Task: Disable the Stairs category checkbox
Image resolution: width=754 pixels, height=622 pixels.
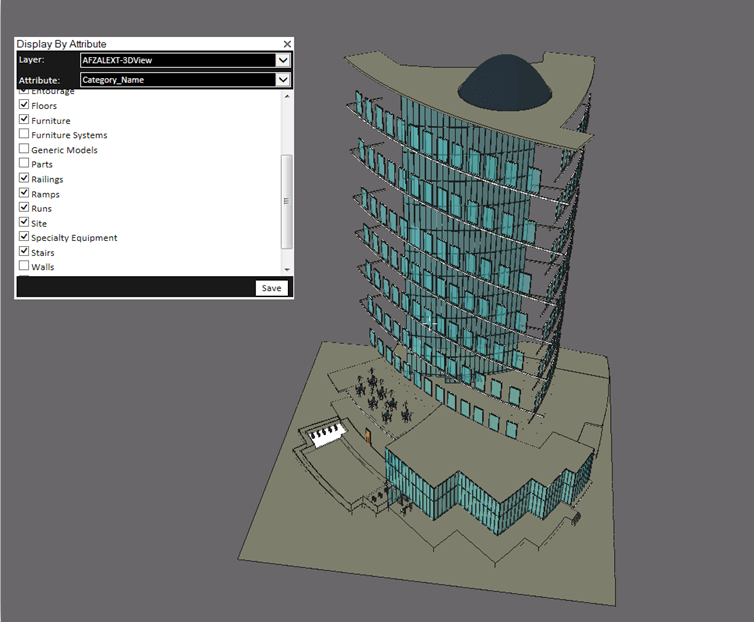Action: click(24, 253)
